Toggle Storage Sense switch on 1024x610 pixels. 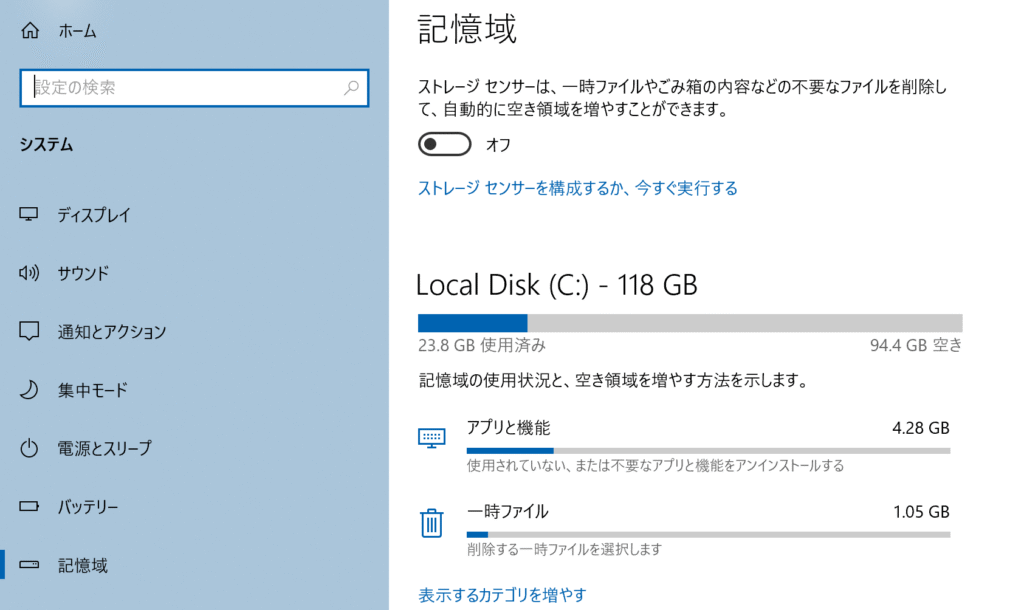(x=444, y=144)
